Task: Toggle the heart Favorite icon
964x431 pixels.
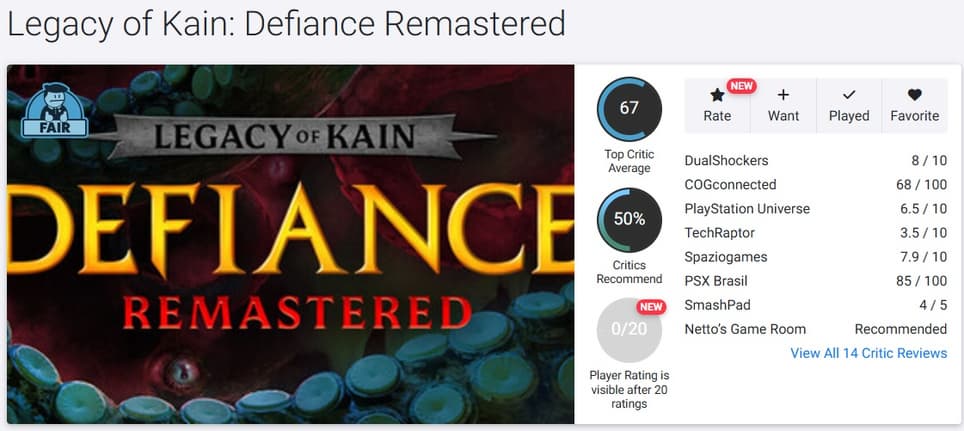Action: (x=914, y=96)
